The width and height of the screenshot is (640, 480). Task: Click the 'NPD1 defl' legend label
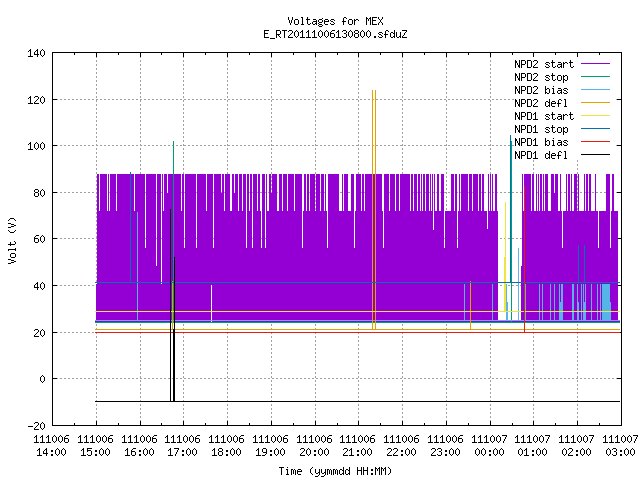point(541,155)
